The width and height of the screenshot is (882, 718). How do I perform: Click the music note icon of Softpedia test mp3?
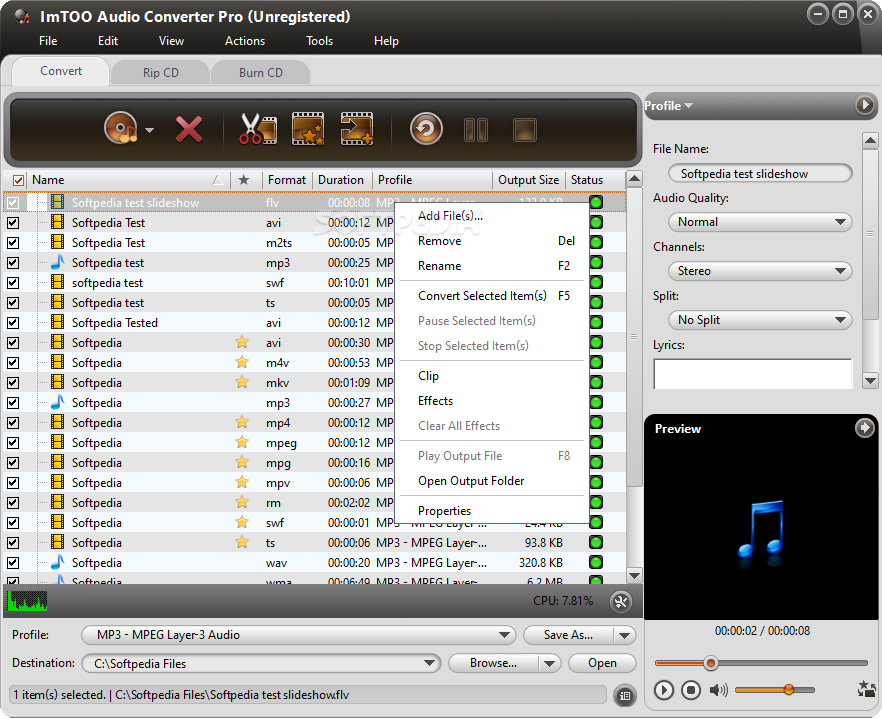click(57, 262)
